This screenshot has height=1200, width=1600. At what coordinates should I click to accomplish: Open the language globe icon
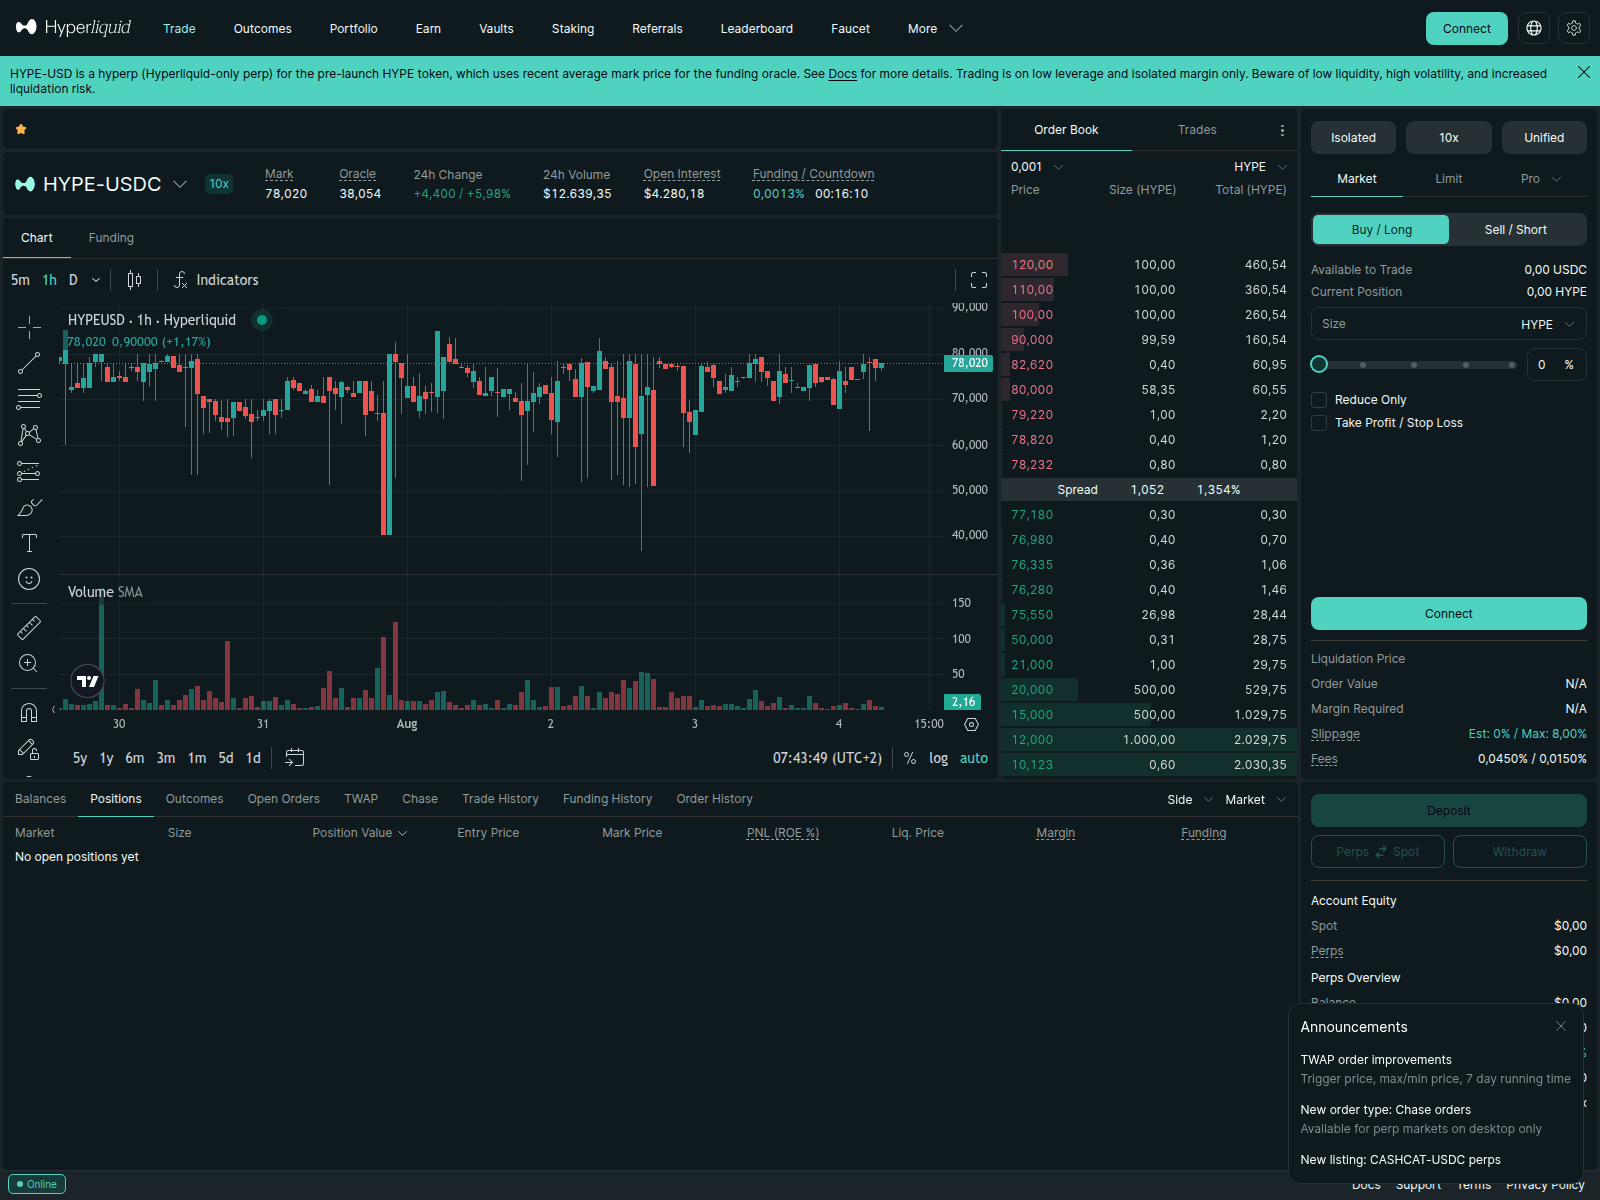[1534, 28]
